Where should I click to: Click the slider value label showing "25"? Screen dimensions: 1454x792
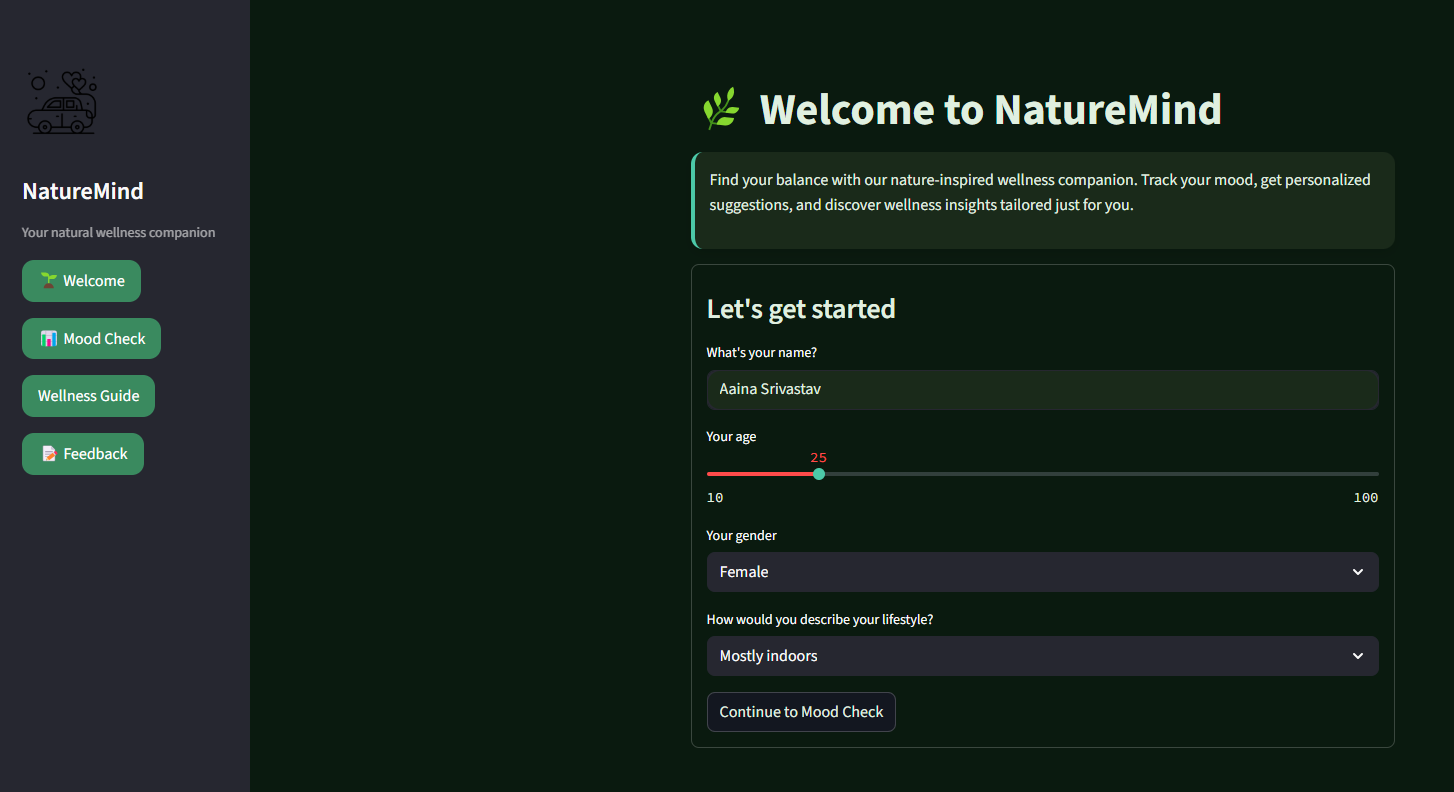click(819, 457)
